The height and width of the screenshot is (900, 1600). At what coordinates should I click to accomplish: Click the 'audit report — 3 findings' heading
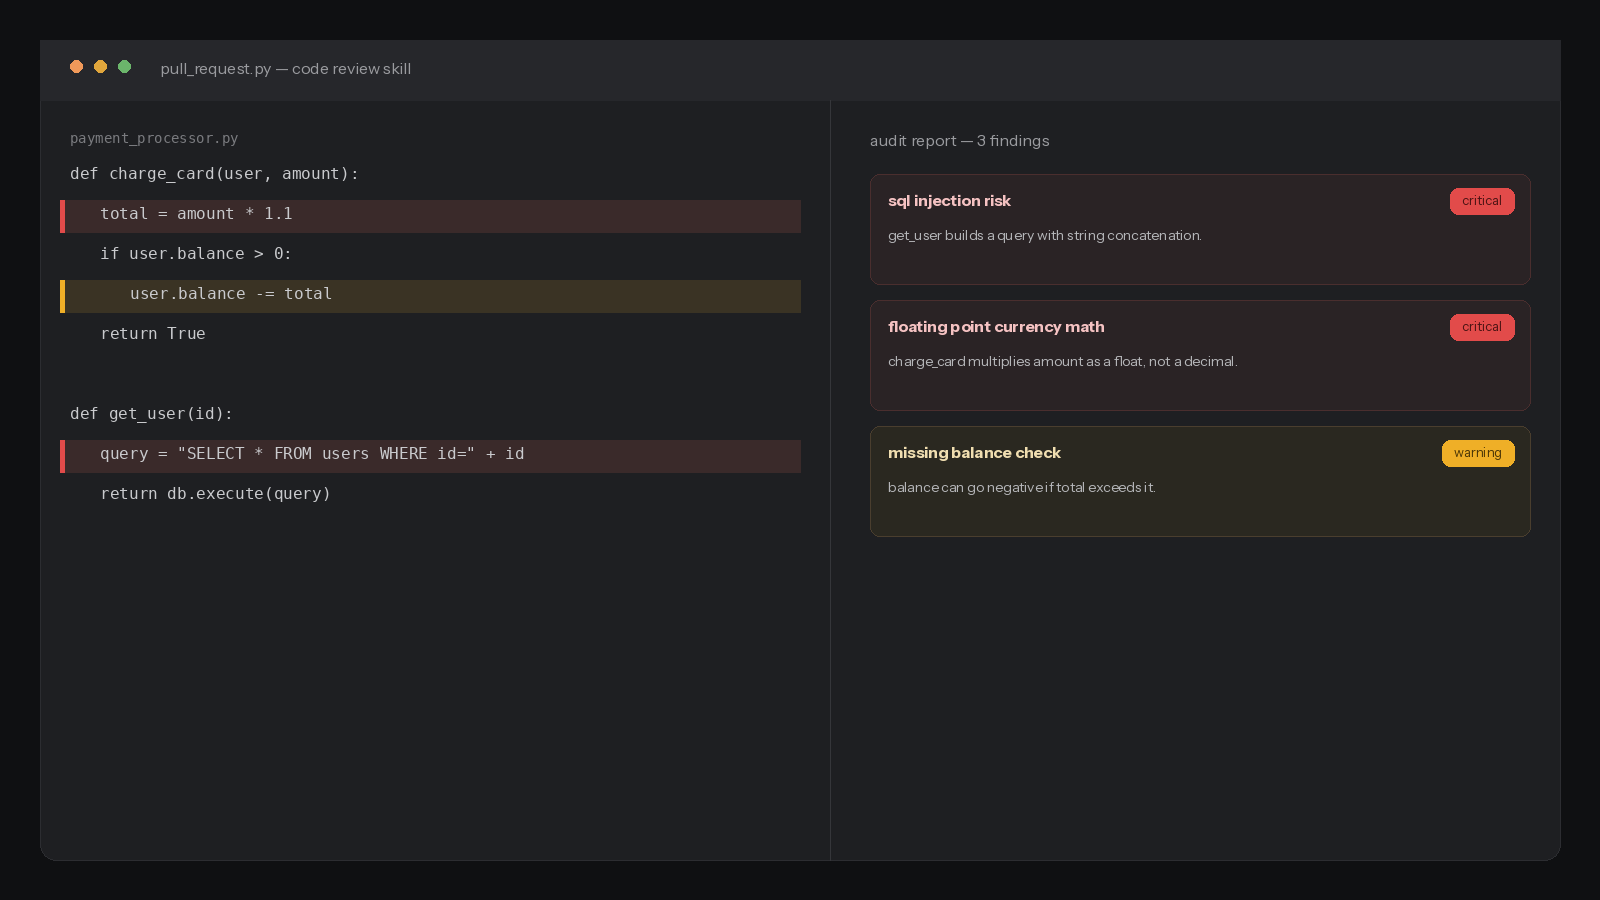point(960,141)
